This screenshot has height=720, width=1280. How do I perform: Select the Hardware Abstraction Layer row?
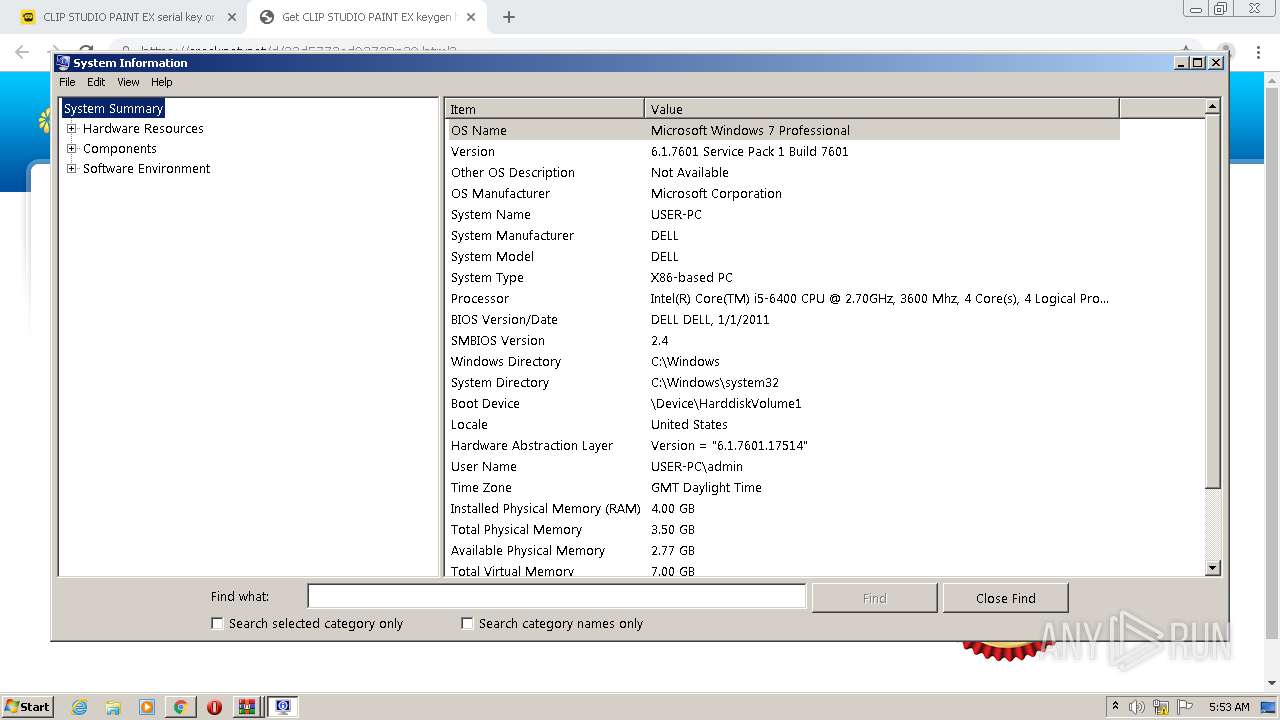click(783, 445)
